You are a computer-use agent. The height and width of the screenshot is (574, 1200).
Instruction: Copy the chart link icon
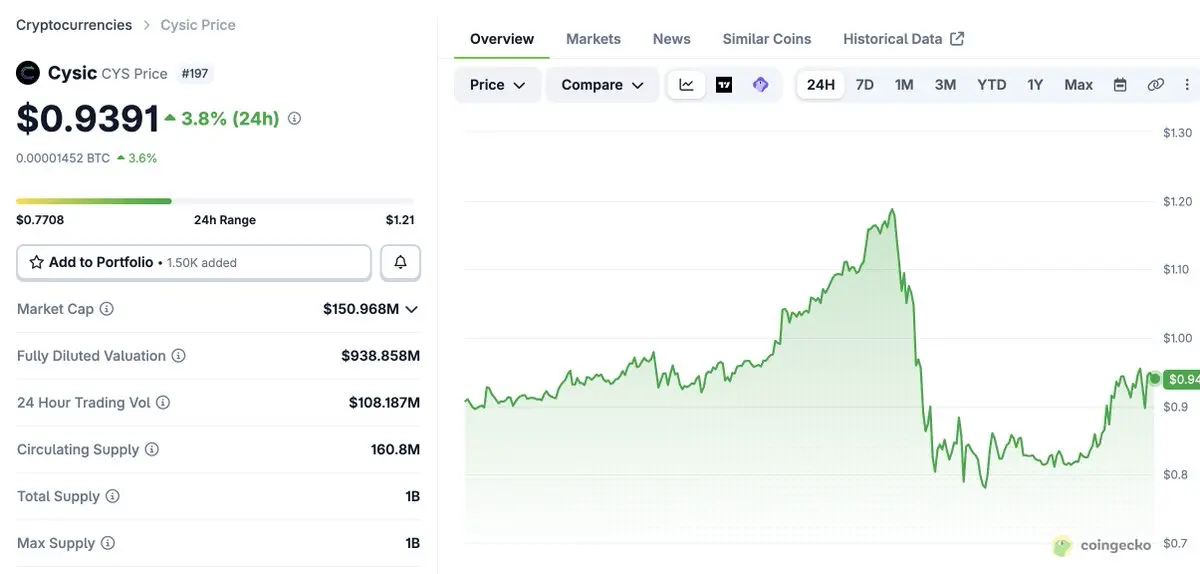tap(1156, 85)
